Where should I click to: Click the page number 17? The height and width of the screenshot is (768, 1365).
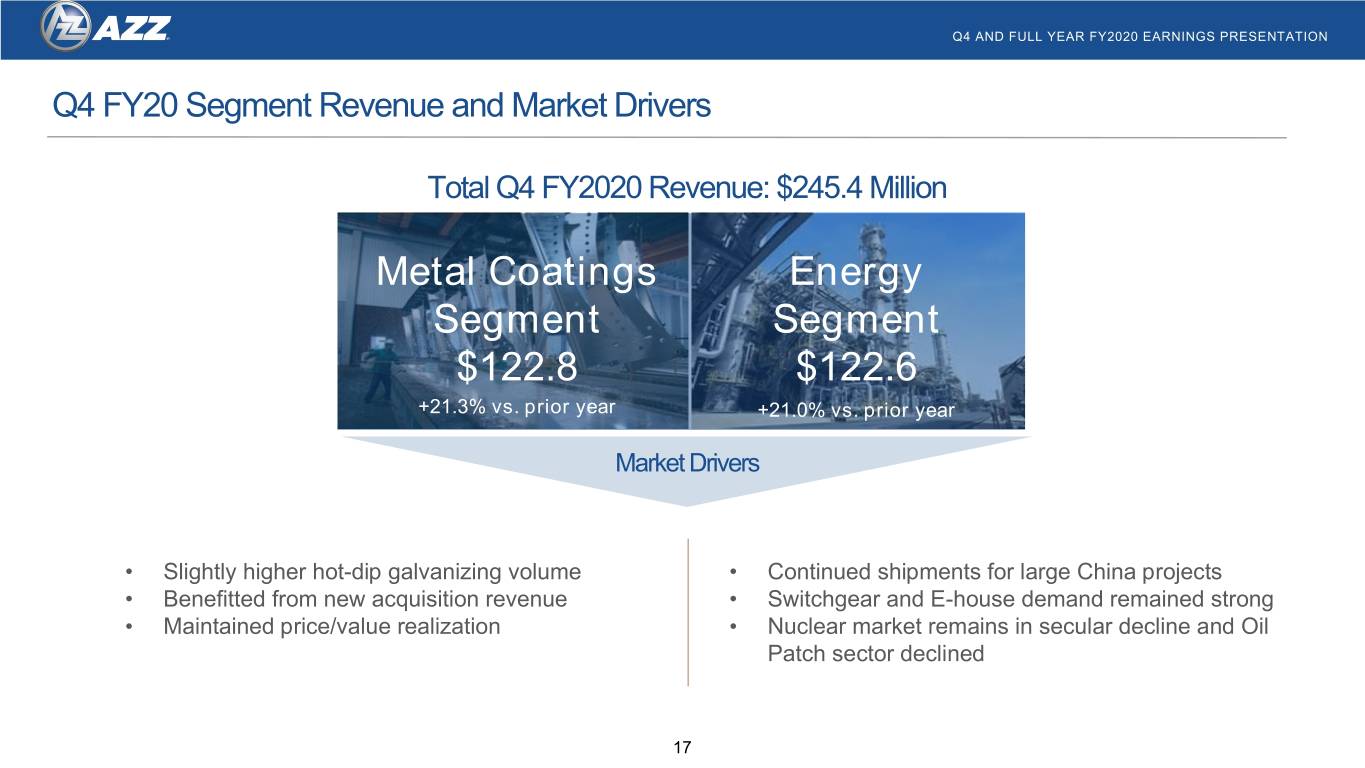tap(683, 747)
